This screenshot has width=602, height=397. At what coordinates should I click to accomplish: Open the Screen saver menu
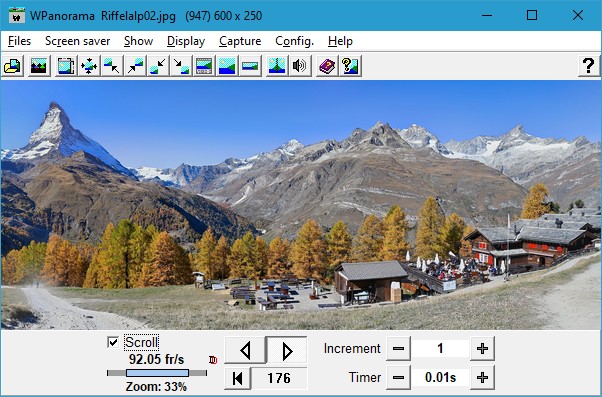(78, 41)
